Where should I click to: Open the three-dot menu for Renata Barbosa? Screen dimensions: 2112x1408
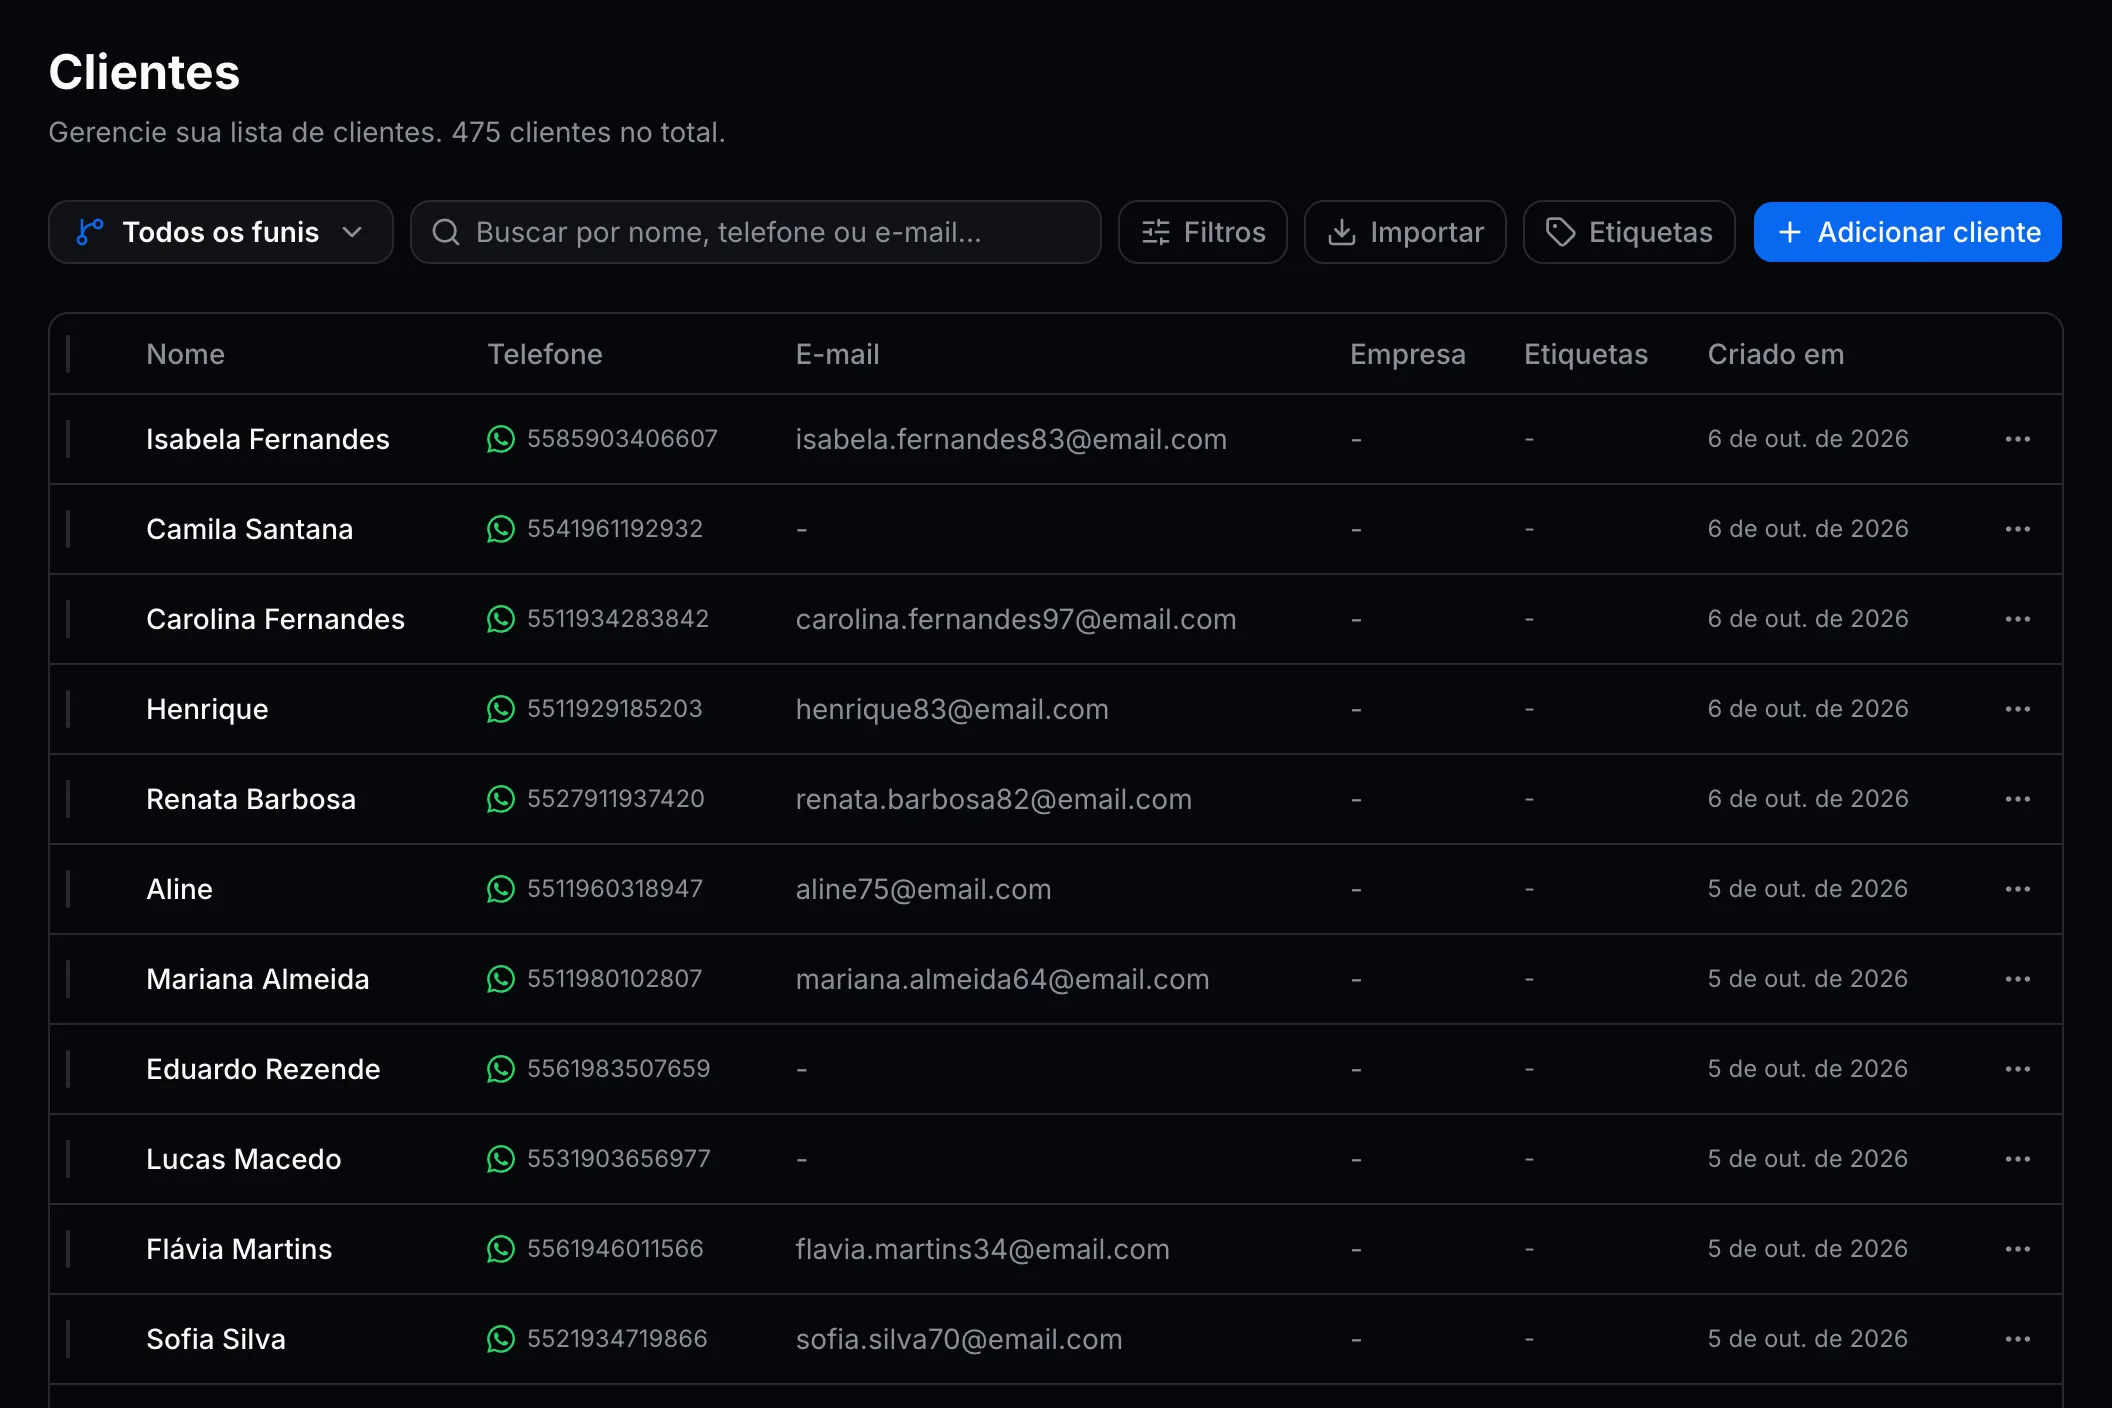[2017, 799]
